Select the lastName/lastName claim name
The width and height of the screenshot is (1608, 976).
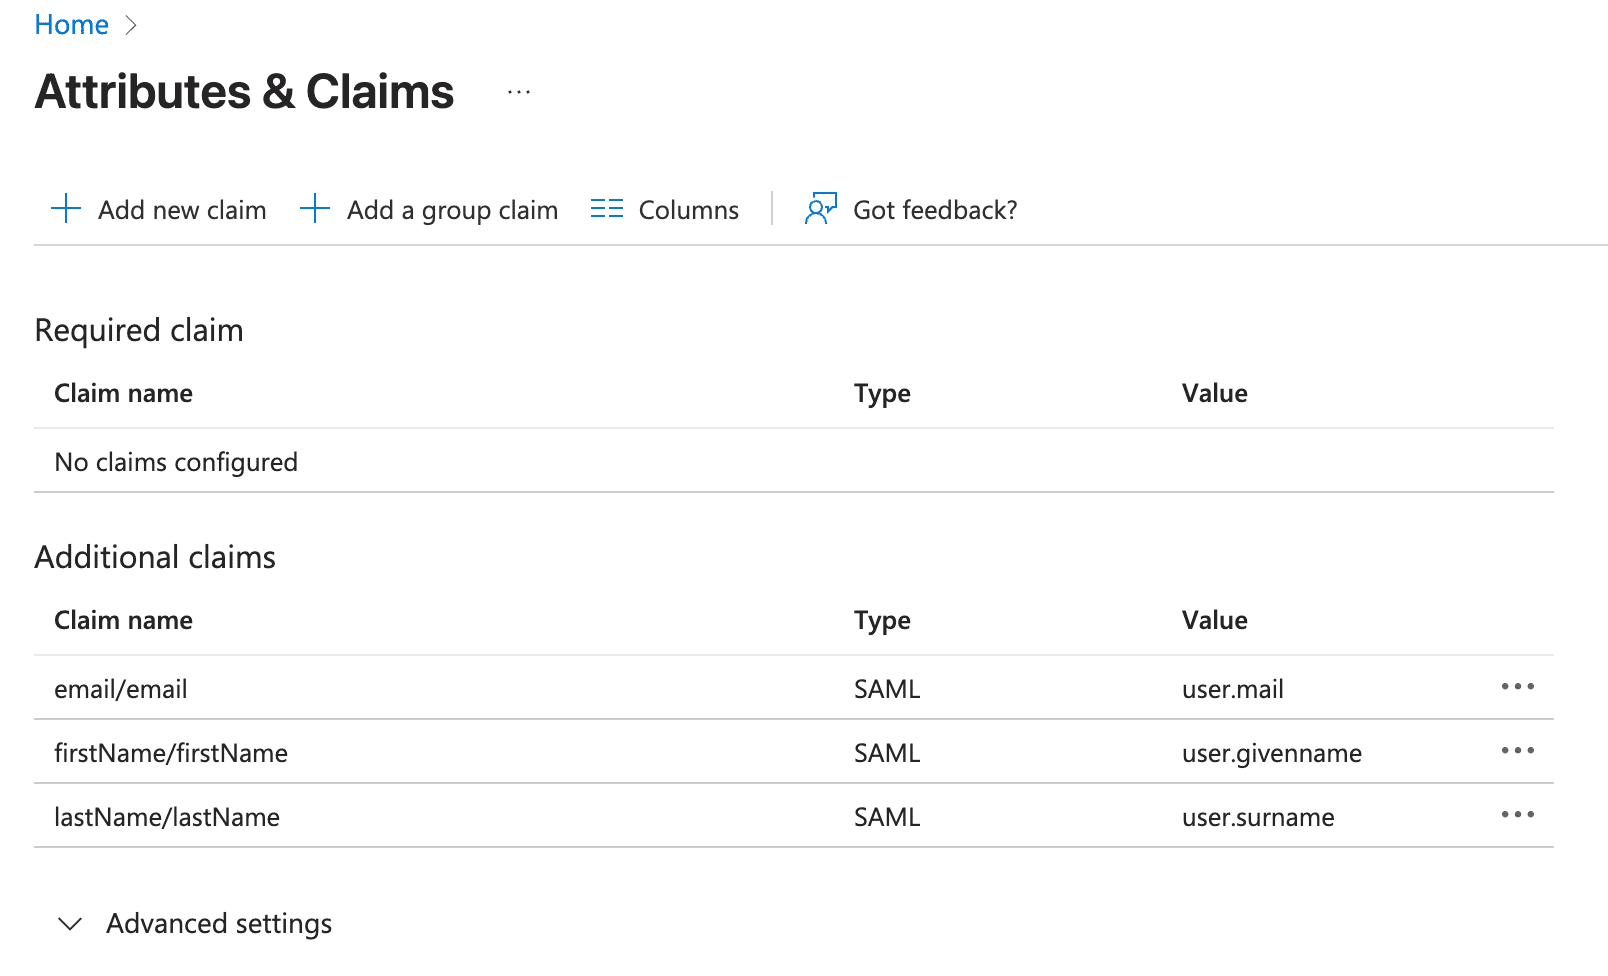tap(167, 817)
